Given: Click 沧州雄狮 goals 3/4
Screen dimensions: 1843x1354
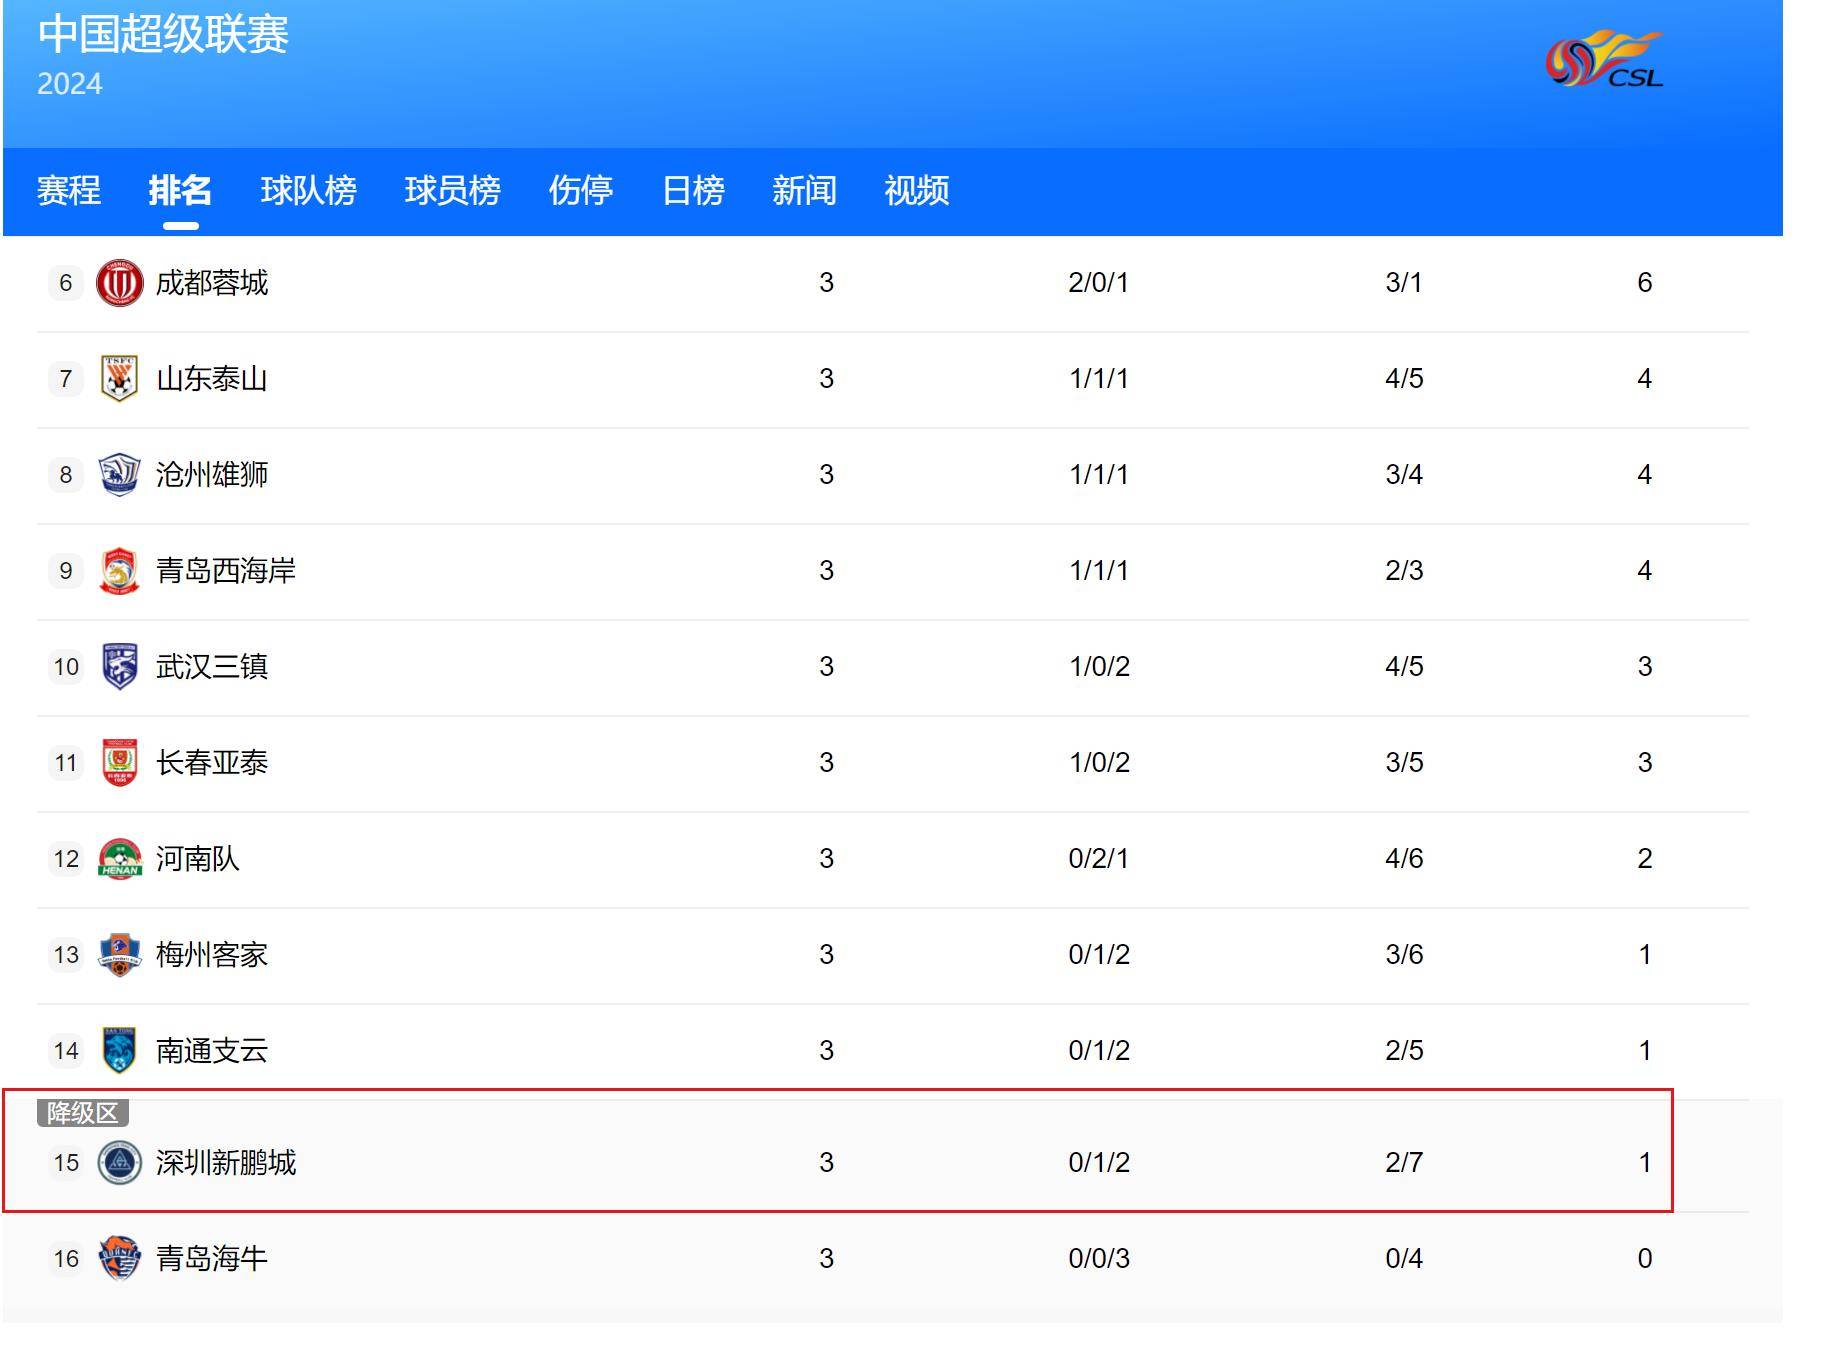Looking at the screenshot, I should point(1404,475).
